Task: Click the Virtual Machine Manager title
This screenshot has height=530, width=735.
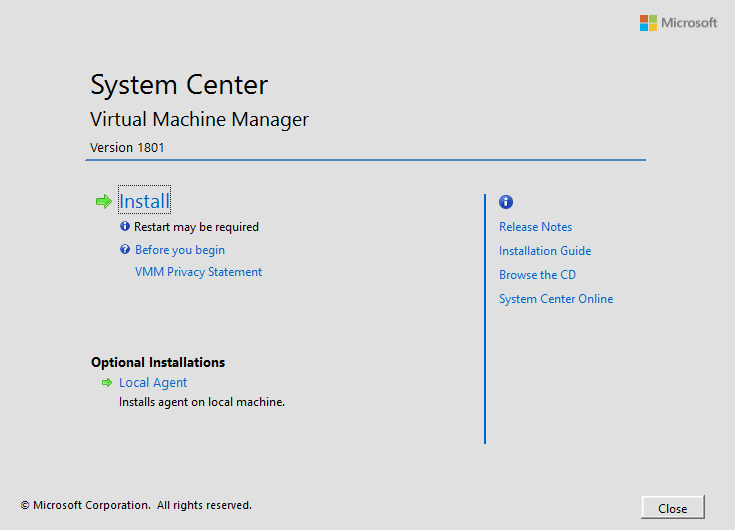Action: coord(199,119)
